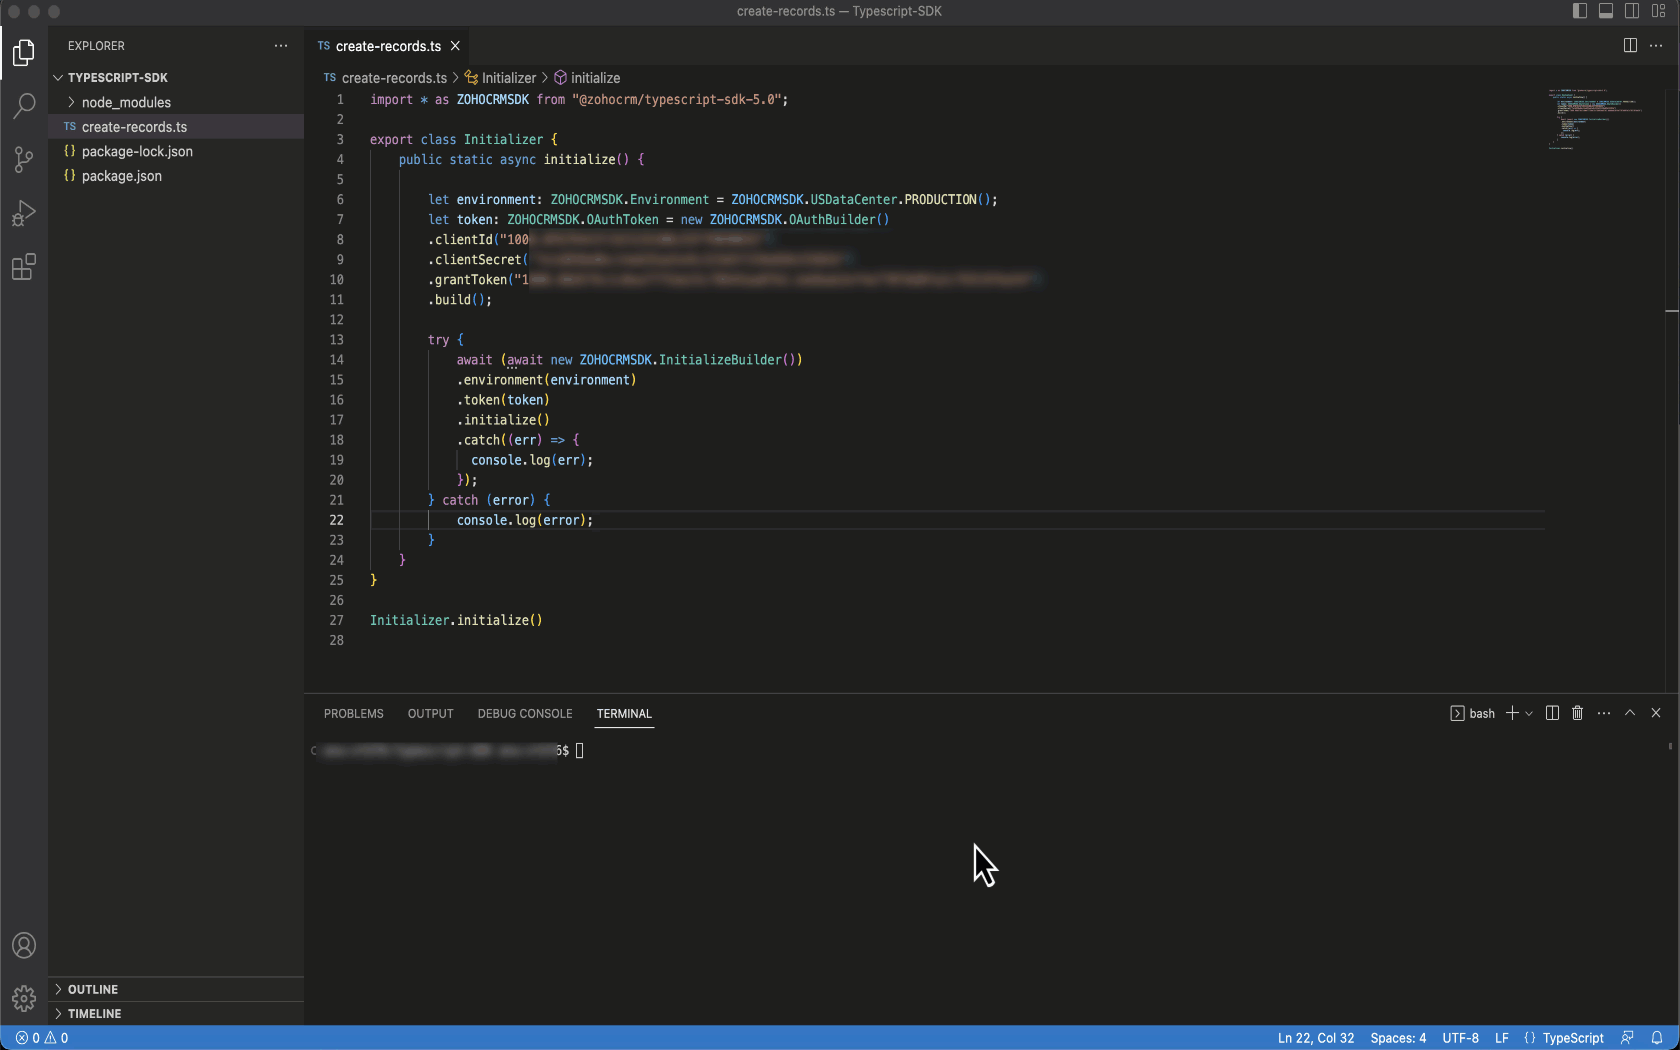Click line number 27 in the gutter
Image resolution: width=1680 pixels, height=1050 pixels.
[336, 620]
